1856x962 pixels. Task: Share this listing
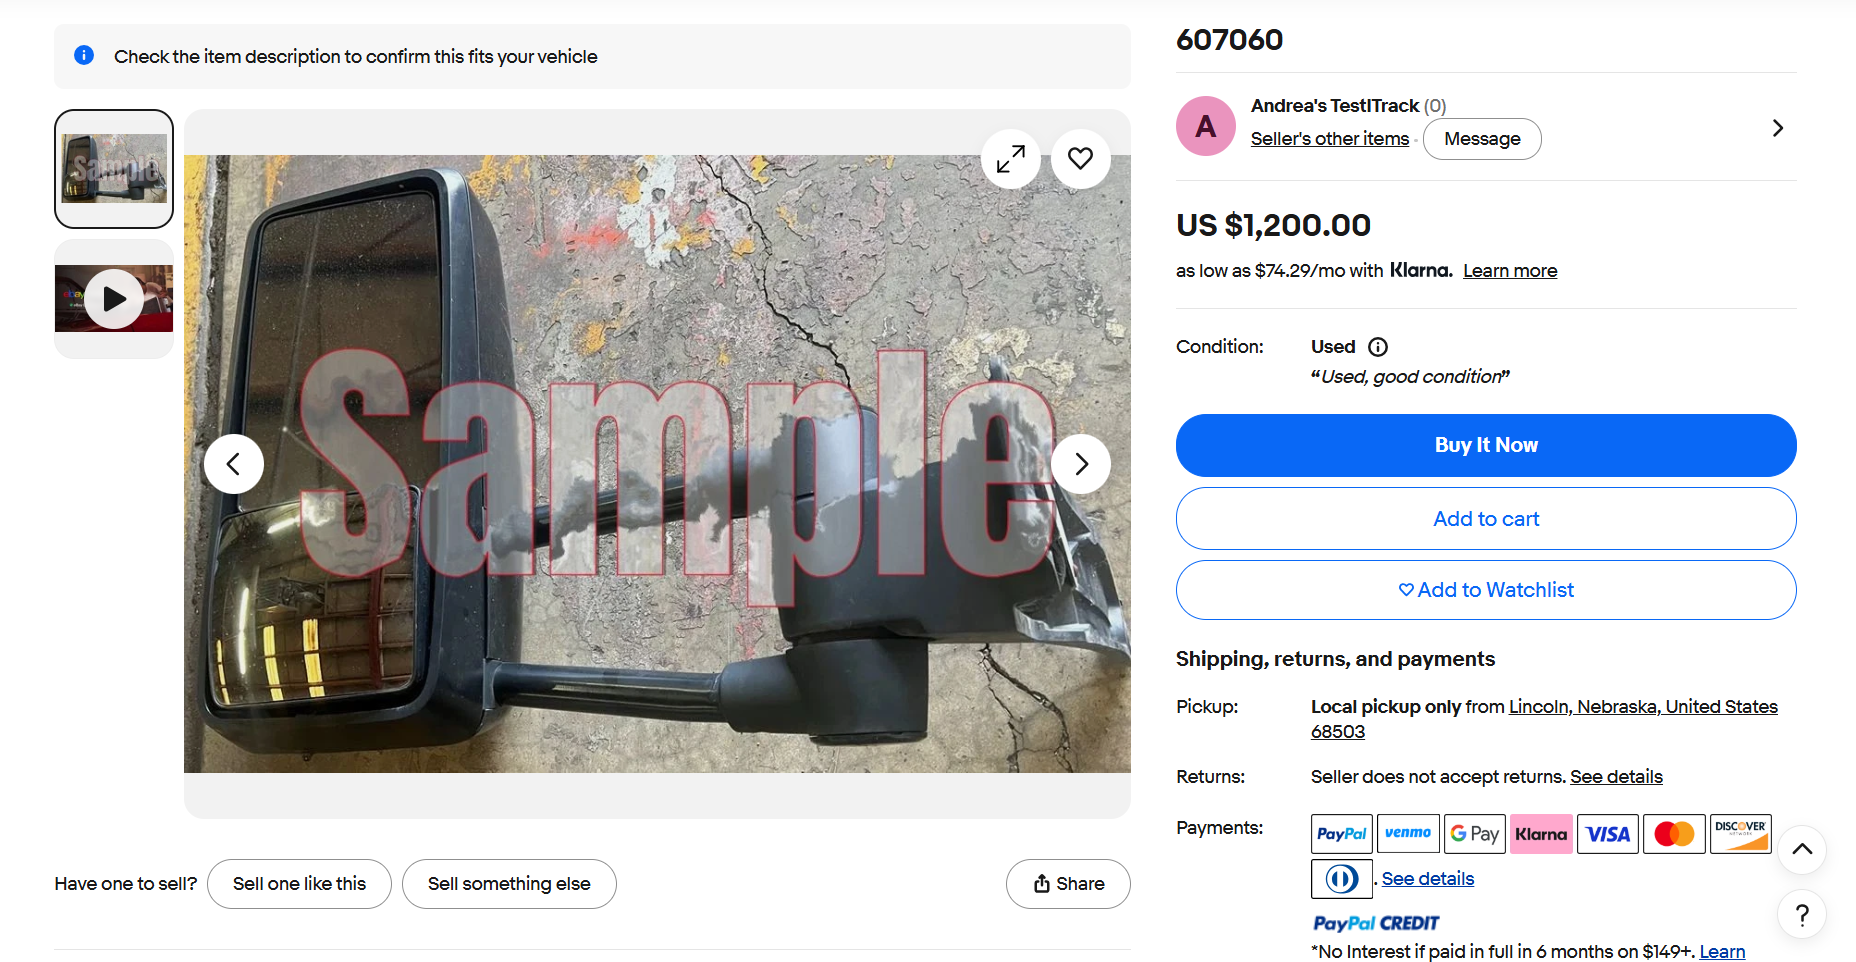1068,884
